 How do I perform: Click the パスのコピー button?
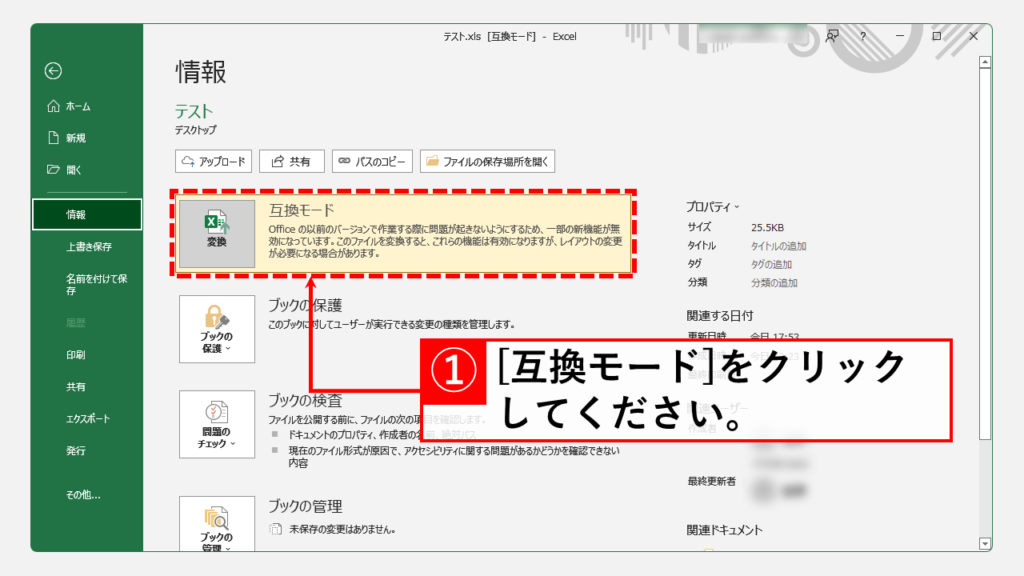(x=372, y=161)
